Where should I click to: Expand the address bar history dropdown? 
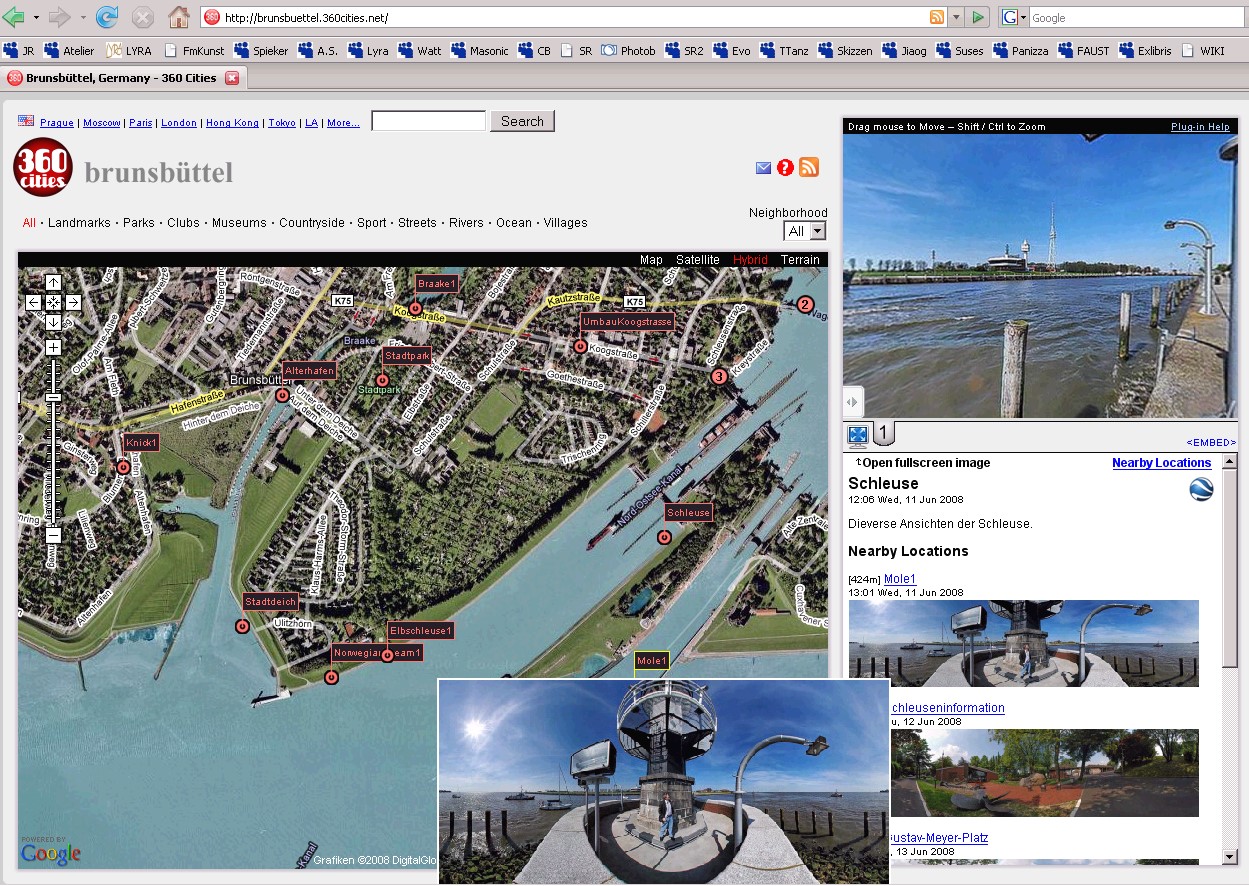(x=955, y=18)
